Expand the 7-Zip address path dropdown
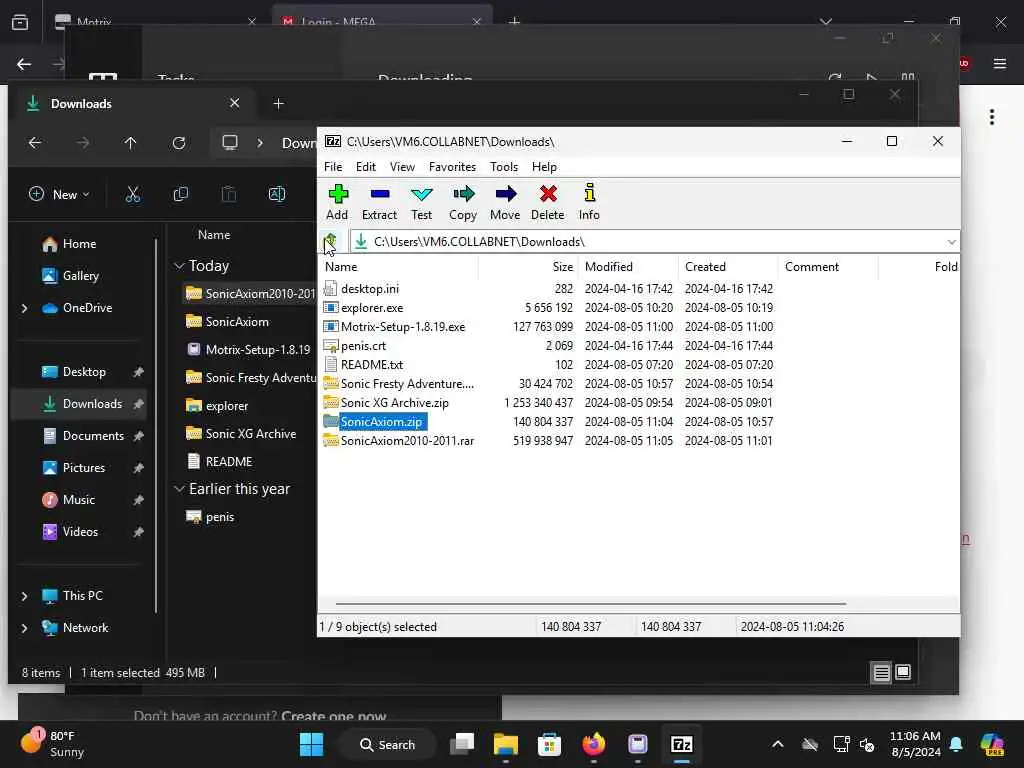The image size is (1024, 768). (x=952, y=242)
